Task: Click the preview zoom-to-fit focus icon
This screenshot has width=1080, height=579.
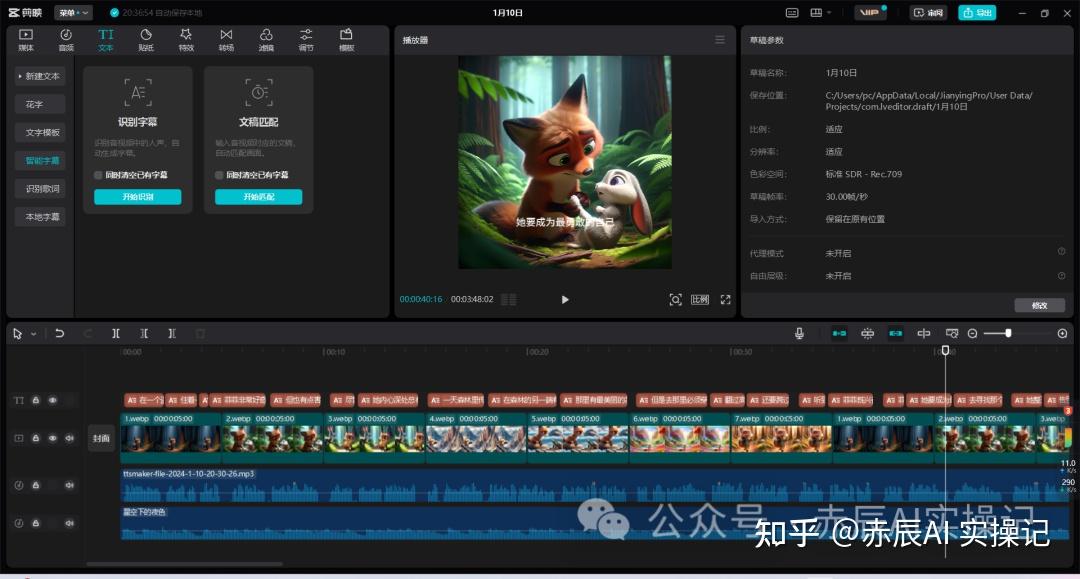Action: click(x=675, y=299)
